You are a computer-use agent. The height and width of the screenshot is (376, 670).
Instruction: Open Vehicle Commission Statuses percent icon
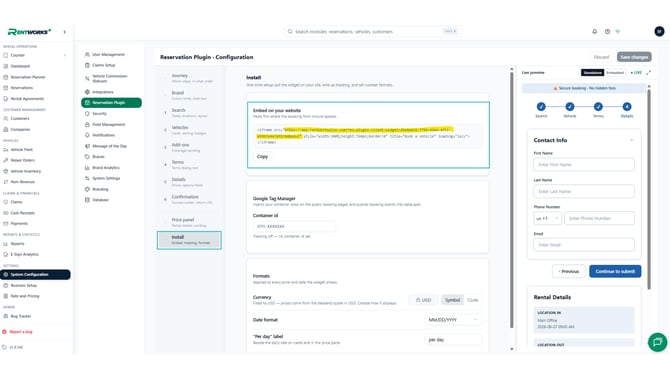pos(87,79)
